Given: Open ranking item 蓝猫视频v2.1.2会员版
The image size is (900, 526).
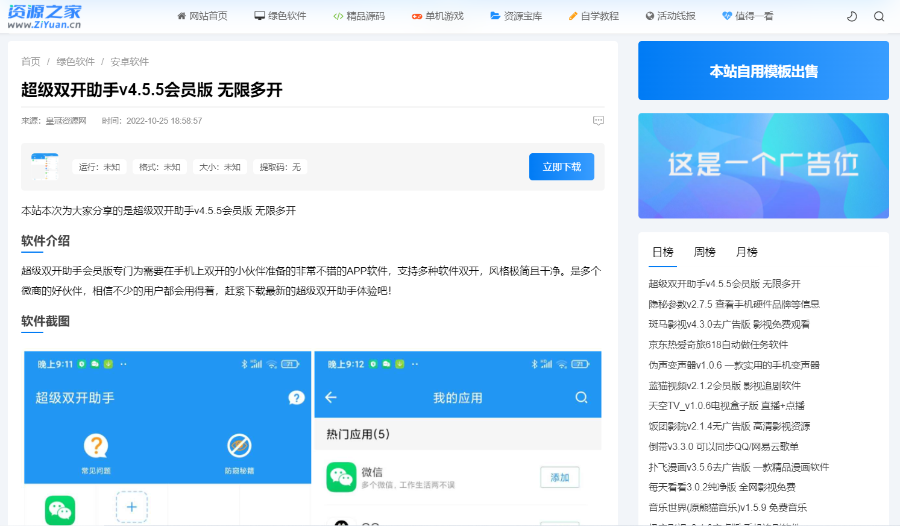Looking at the screenshot, I should tap(724, 385).
